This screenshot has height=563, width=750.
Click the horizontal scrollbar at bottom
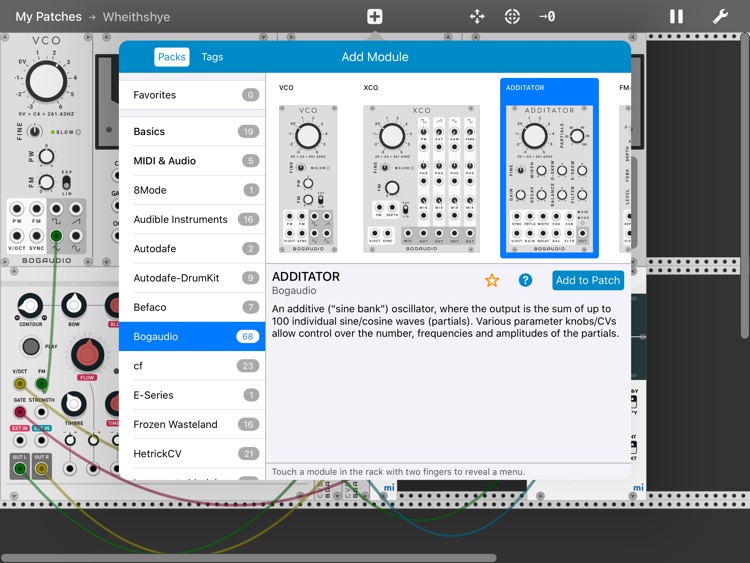(248, 558)
